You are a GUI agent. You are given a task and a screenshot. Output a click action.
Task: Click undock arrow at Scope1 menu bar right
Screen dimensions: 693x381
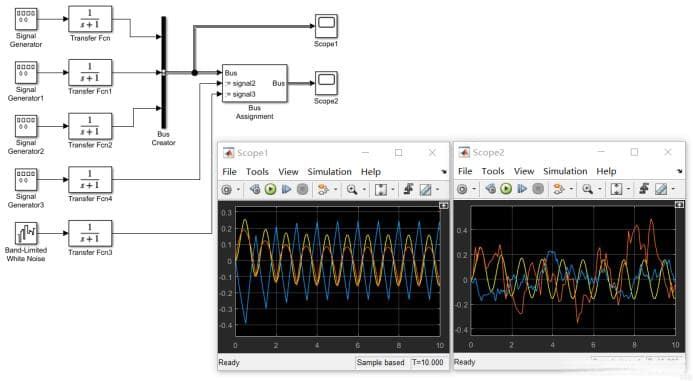click(444, 172)
